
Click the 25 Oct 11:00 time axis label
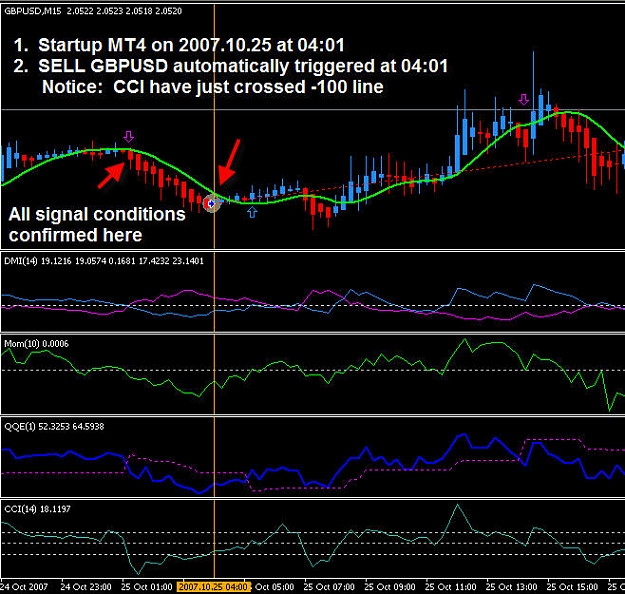450,587
